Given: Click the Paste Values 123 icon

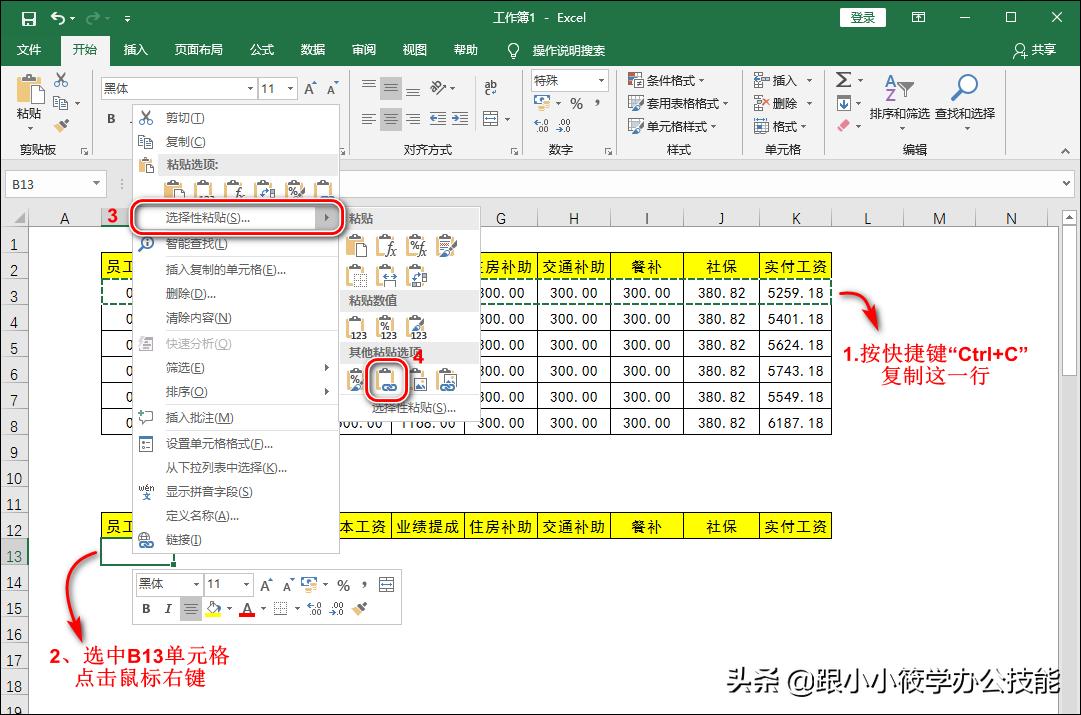Looking at the screenshot, I should [x=355, y=325].
